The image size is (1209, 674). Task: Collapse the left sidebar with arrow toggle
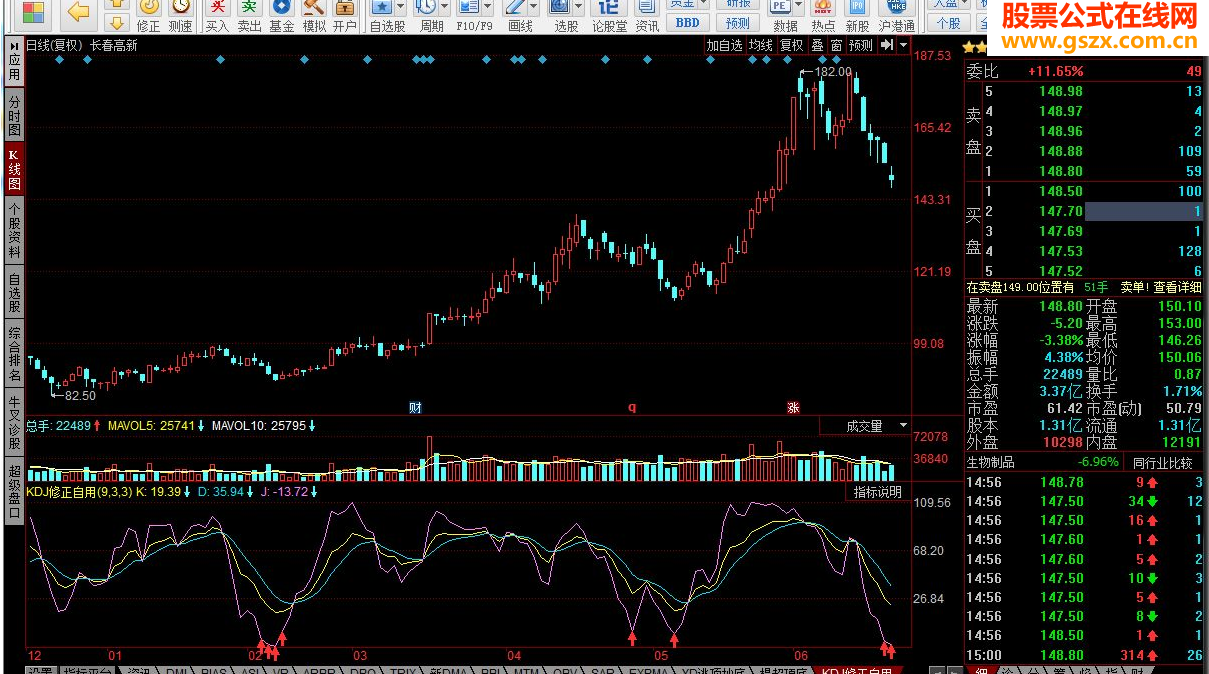coord(13,45)
